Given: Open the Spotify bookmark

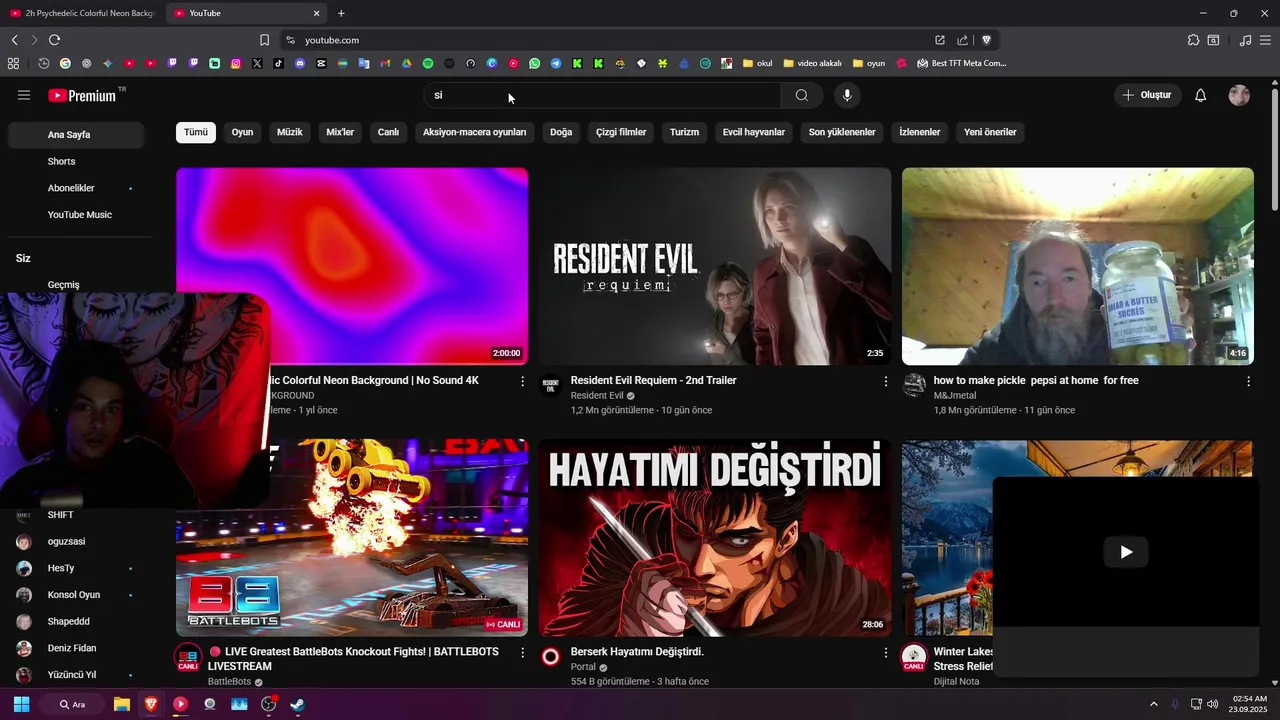Looking at the screenshot, I should [x=428, y=63].
